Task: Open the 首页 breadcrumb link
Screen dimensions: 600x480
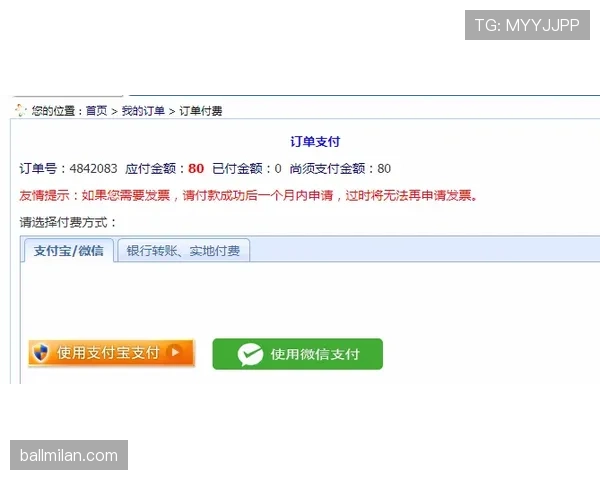Action: (x=96, y=111)
